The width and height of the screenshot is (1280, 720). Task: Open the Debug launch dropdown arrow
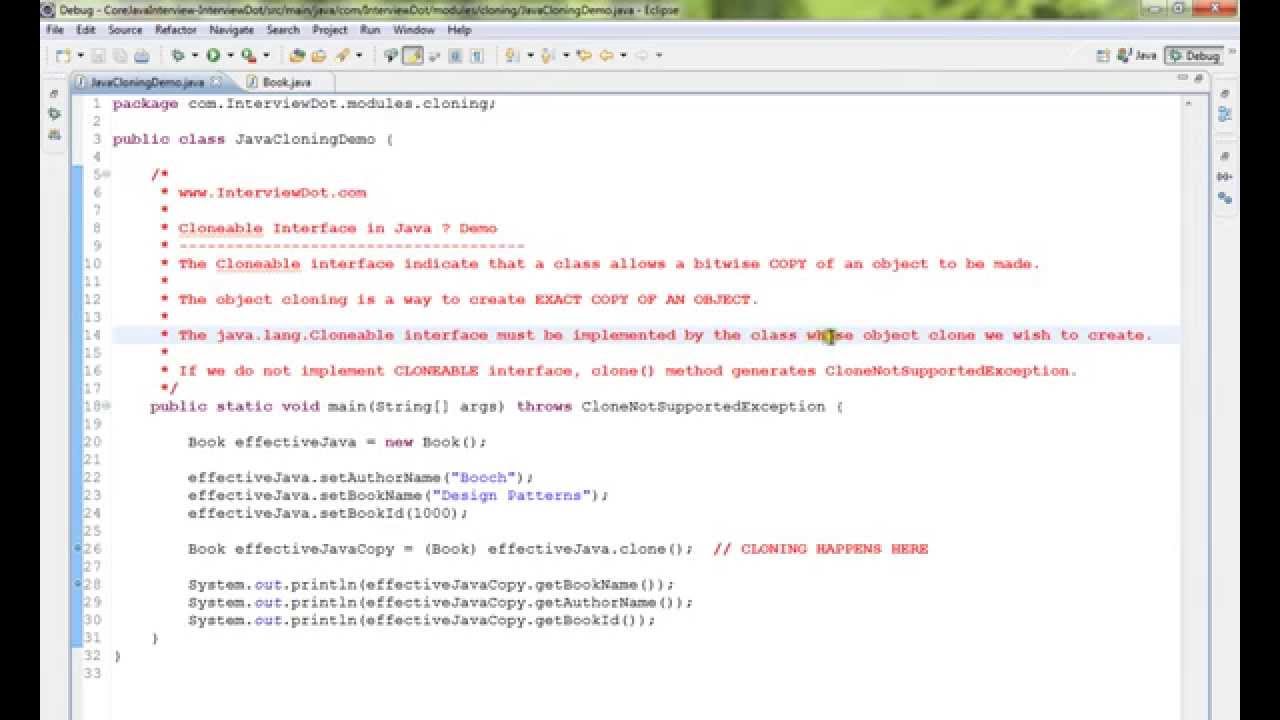(194, 56)
